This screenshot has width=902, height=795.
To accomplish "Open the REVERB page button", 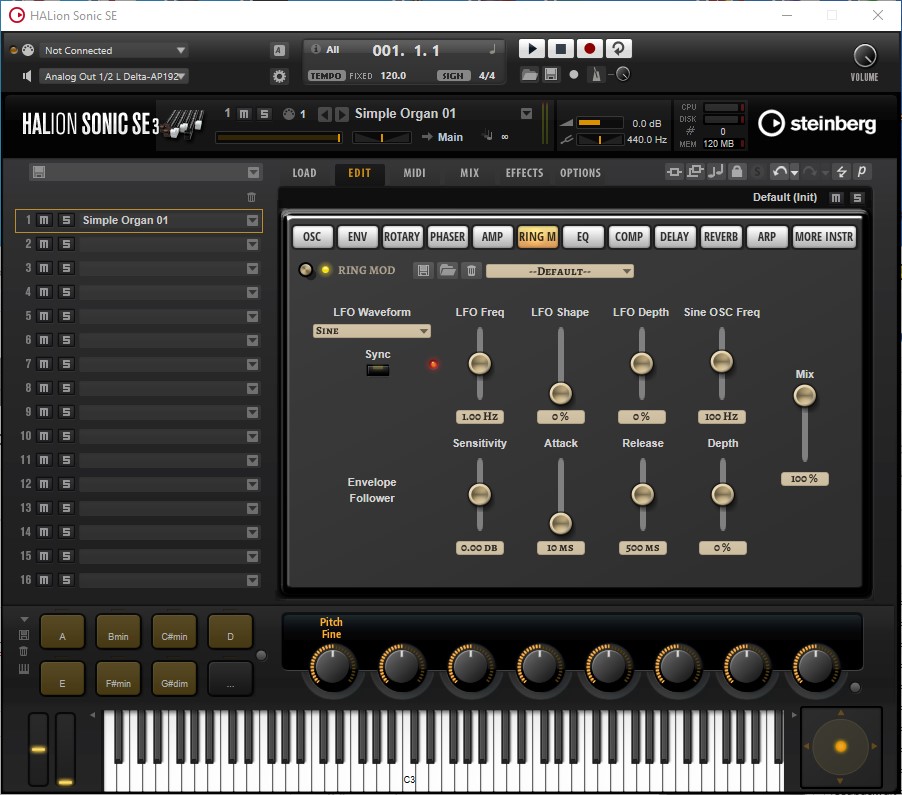I will tap(721, 237).
